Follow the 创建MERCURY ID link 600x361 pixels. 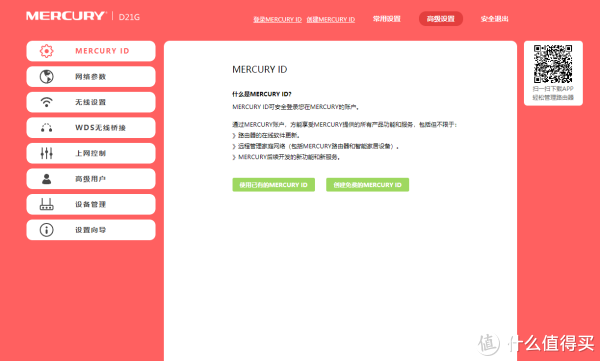(x=331, y=19)
